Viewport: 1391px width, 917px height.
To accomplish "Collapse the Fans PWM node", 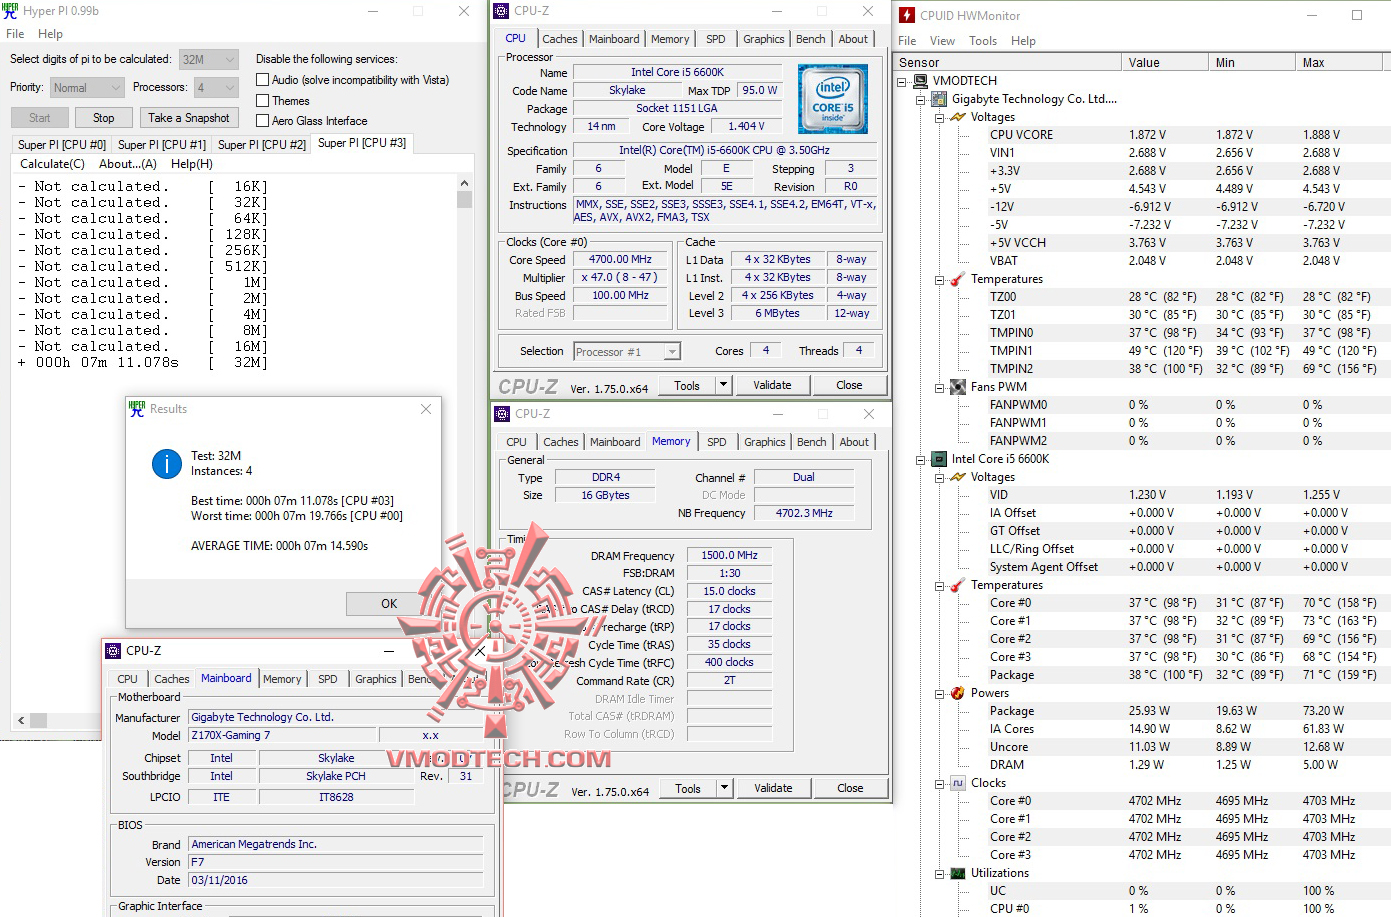I will (x=940, y=387).
